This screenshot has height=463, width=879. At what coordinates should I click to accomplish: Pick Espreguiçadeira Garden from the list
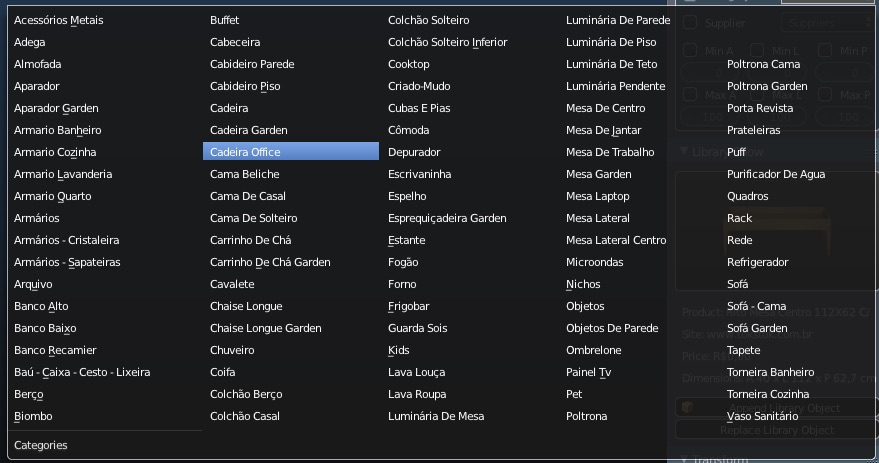click(x=447, y=218)
